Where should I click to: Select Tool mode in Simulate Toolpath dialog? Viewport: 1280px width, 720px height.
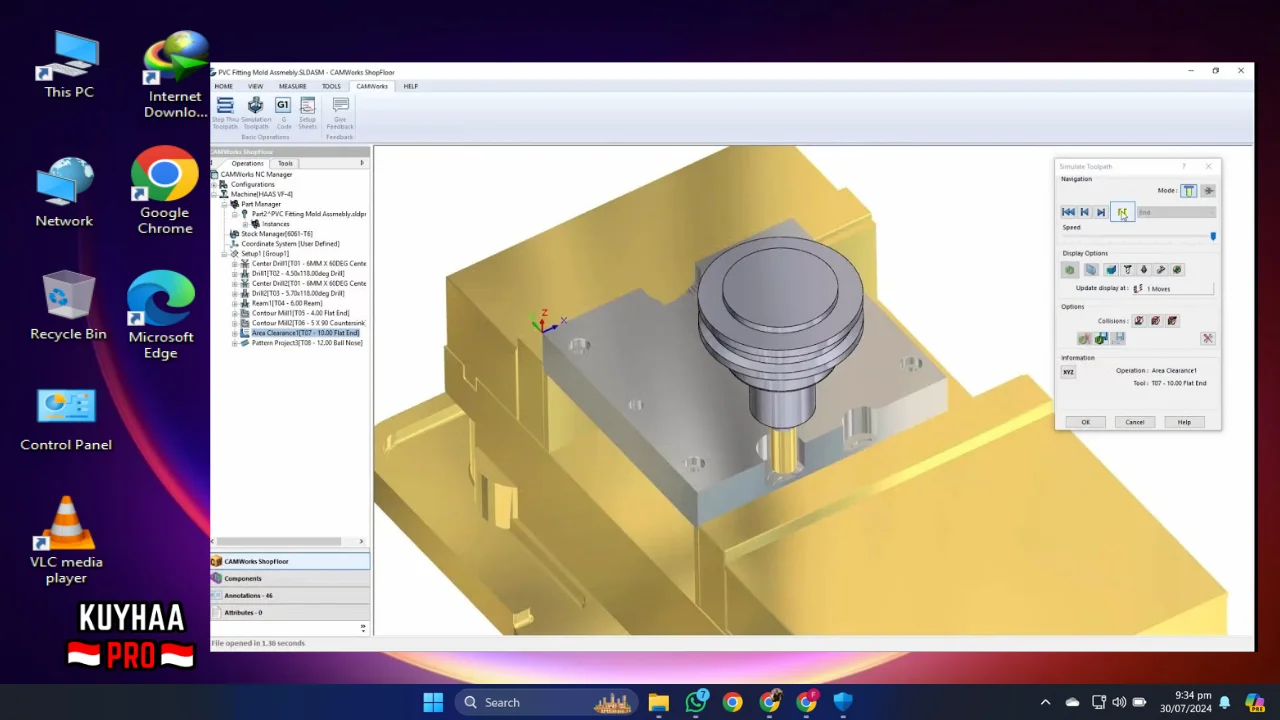point(1189,191)
